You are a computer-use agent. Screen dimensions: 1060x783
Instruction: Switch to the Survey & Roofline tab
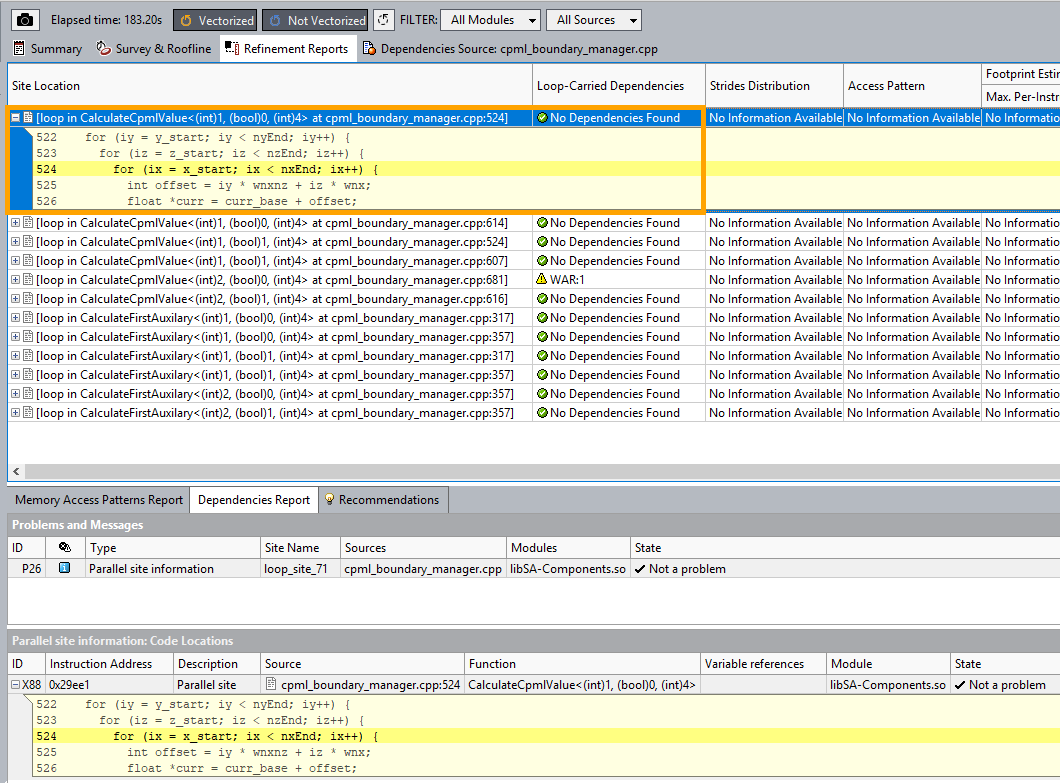(154, 48)
